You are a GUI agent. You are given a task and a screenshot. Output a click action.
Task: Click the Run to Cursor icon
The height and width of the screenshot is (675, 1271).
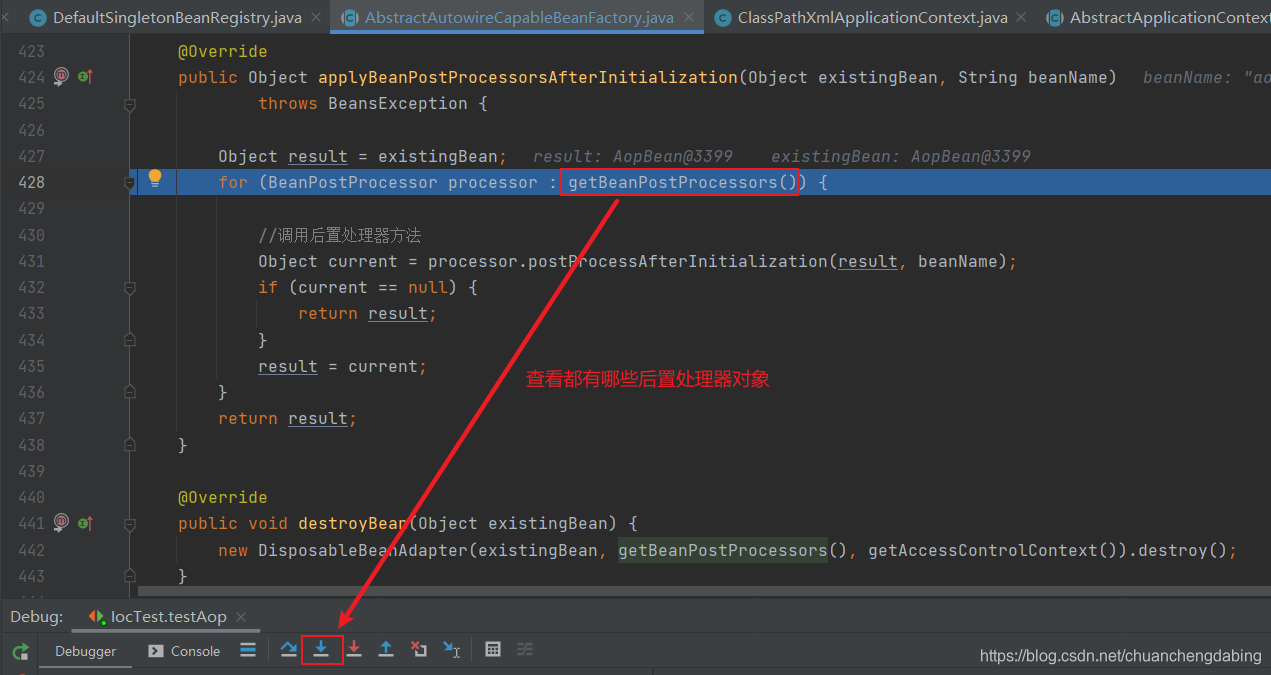tap(452, 650)
